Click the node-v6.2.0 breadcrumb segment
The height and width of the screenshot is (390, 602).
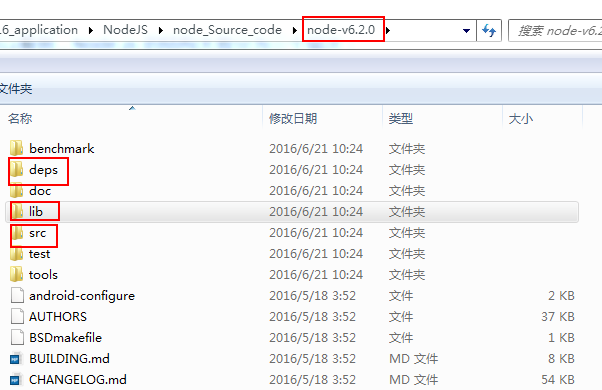(x=341, y=30)
